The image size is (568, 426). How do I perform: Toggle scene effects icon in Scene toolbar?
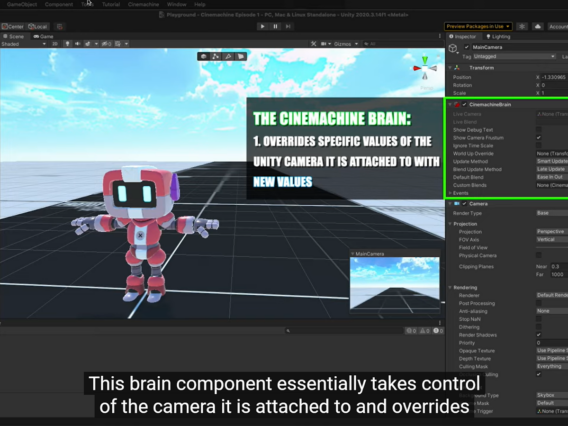[x=88, y=44]
